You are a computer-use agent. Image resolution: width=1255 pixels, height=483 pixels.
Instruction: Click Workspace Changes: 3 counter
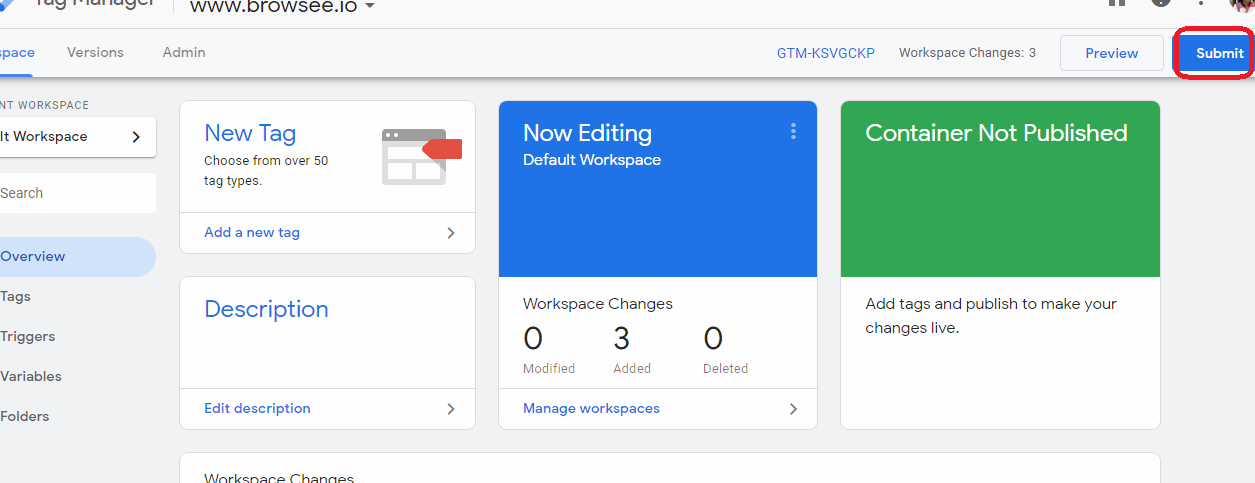(x=967, y=53)
